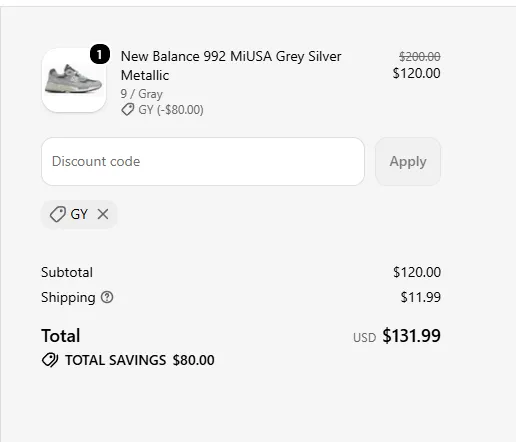This screenshot has height=442, width=516.
Task: Click the tag icon next to GY (-$80.00)
Action: click(x=128, y=109)
